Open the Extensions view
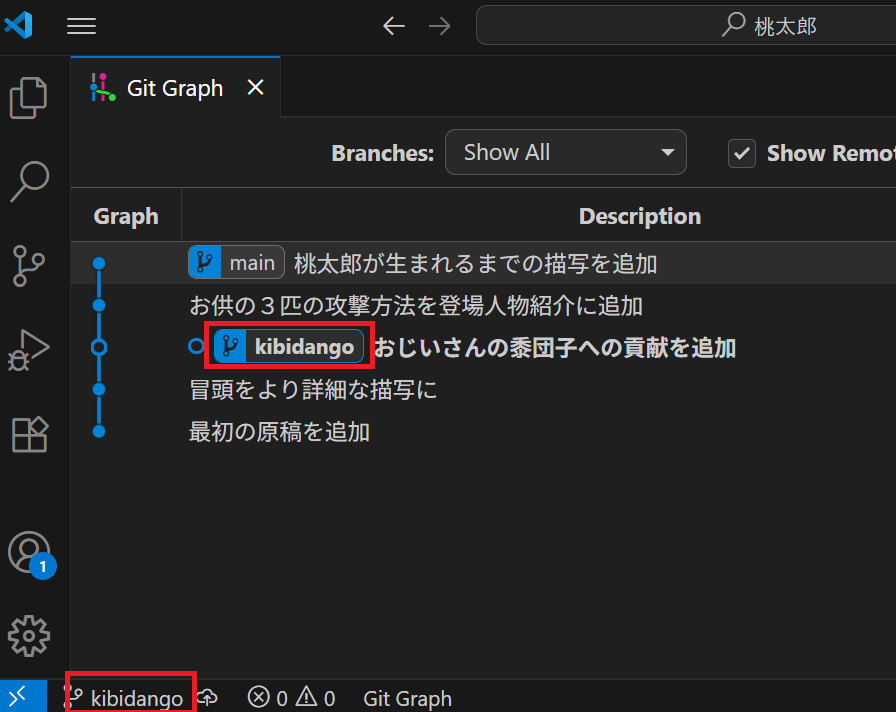The width and height of the screenshot is (896, 712). tap(29, 434)
